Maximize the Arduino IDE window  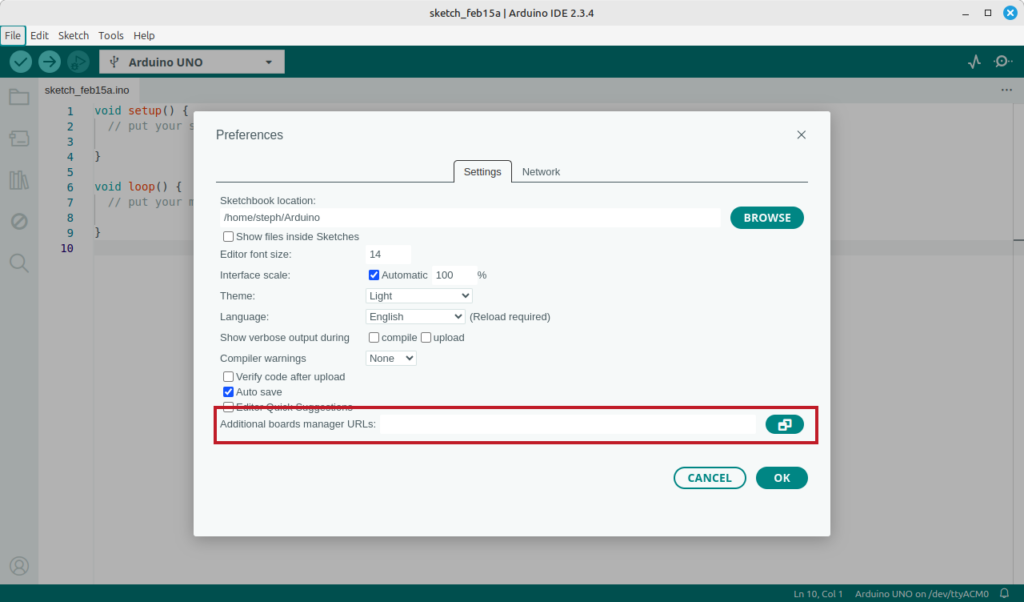pos(987,13)
